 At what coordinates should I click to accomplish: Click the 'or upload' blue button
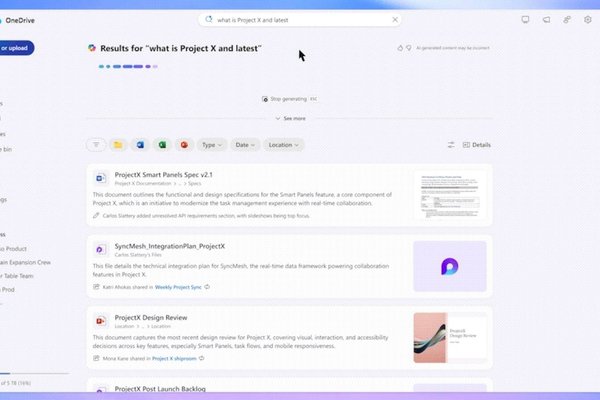point(15,48)
